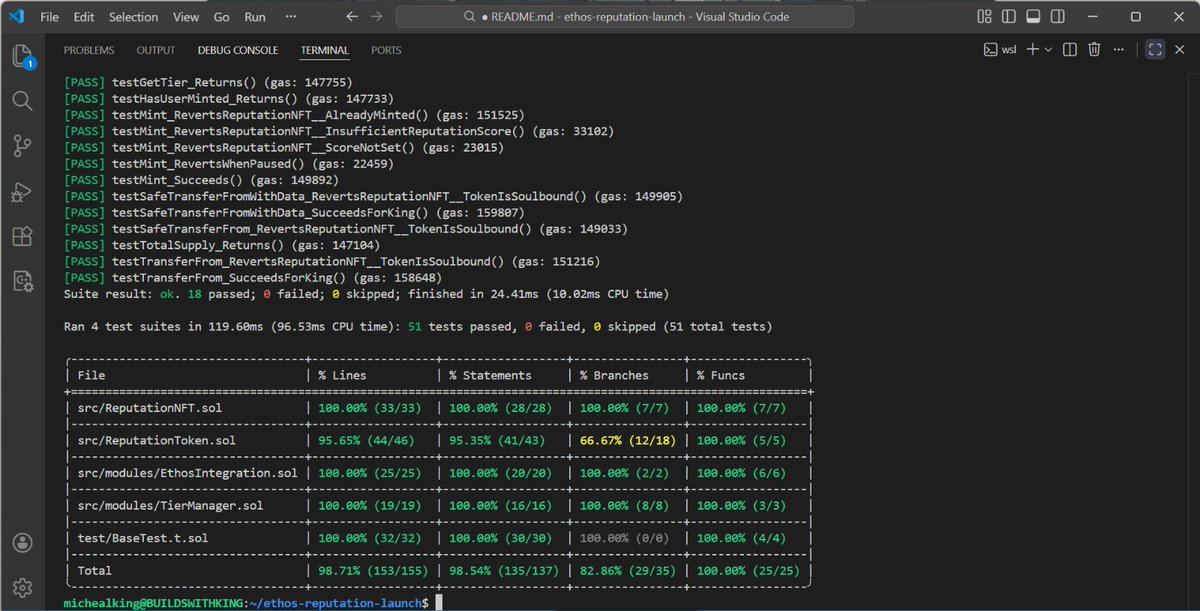Image resolution: width=1200 pixels, height=611 pixels.
Task: Open the Source Control view
Action: (x=22, y=146)
